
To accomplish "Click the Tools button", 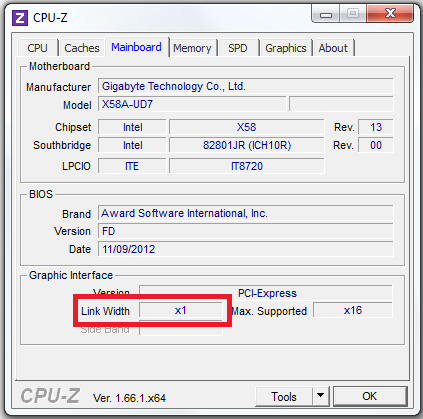I will pyautogui.click(x=284, y=396).
